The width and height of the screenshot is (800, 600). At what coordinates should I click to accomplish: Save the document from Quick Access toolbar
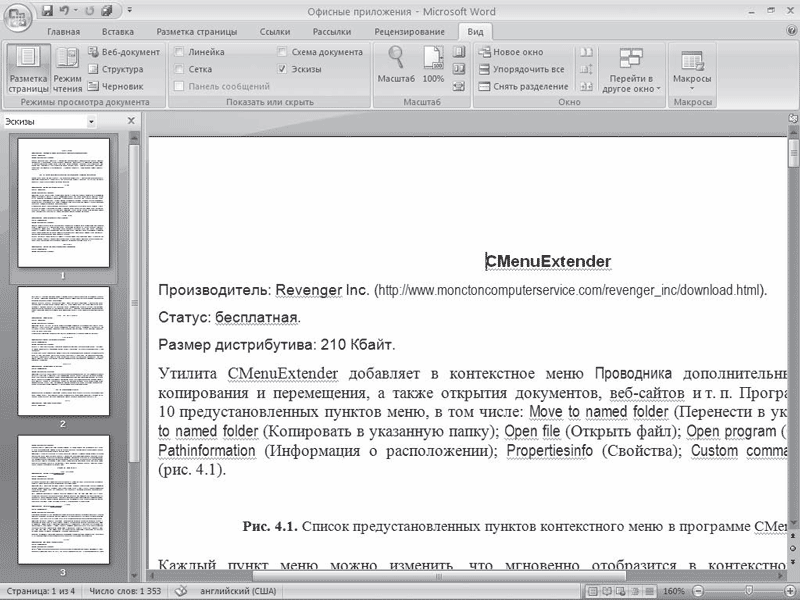pos(47,10)
